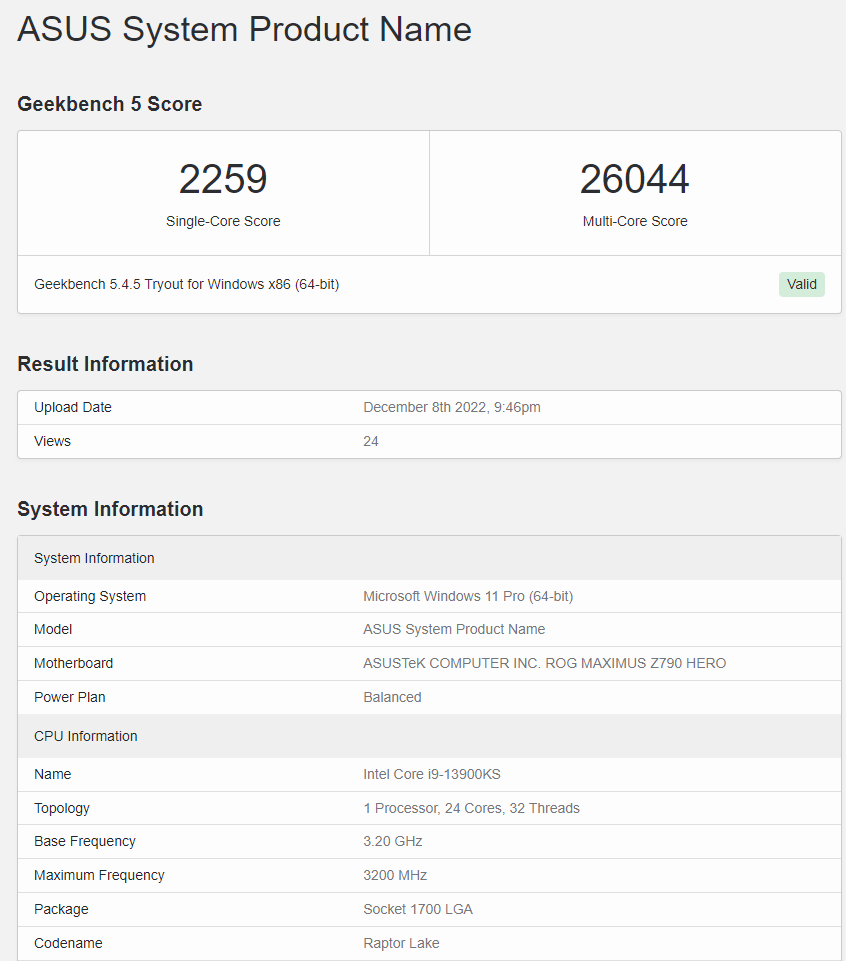Select the 'Balanced' power plan value
Viewport: 846px width, 961px height.
(392, 697)
